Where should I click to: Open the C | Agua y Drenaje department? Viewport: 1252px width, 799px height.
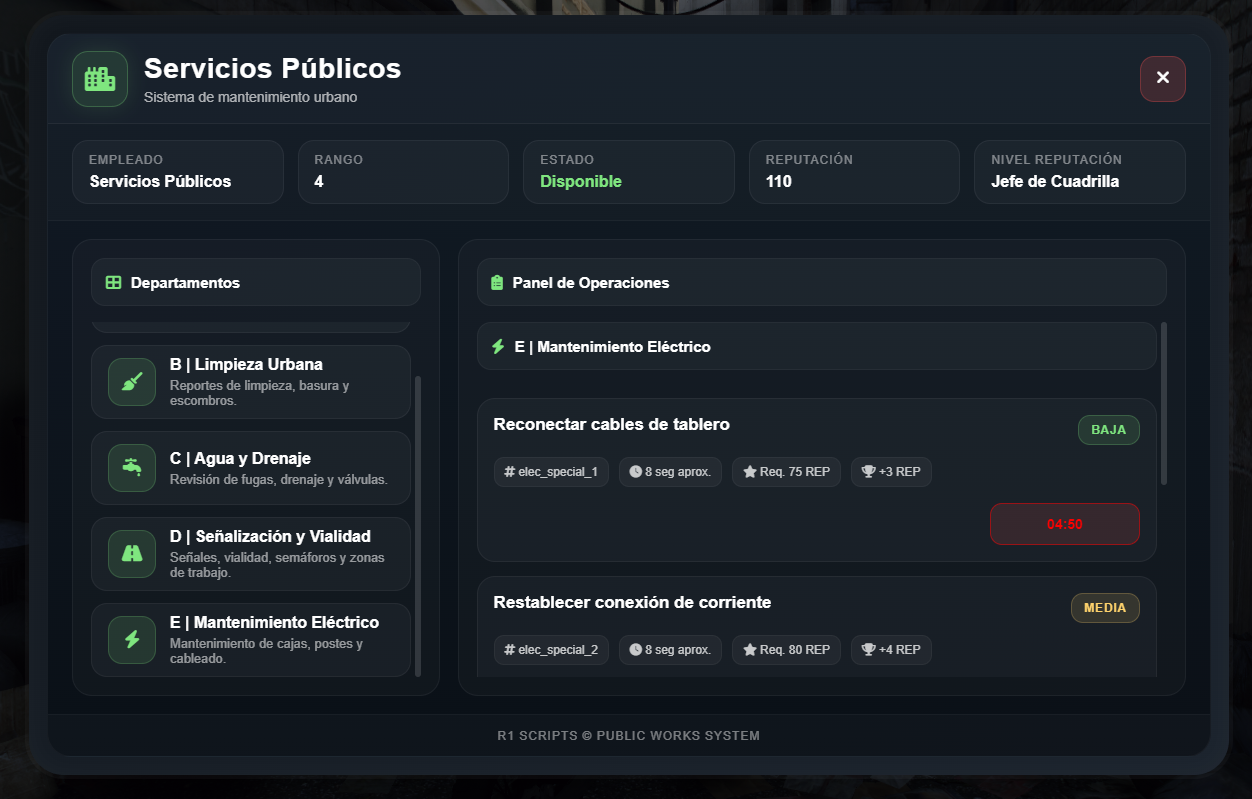pos(251,468)
